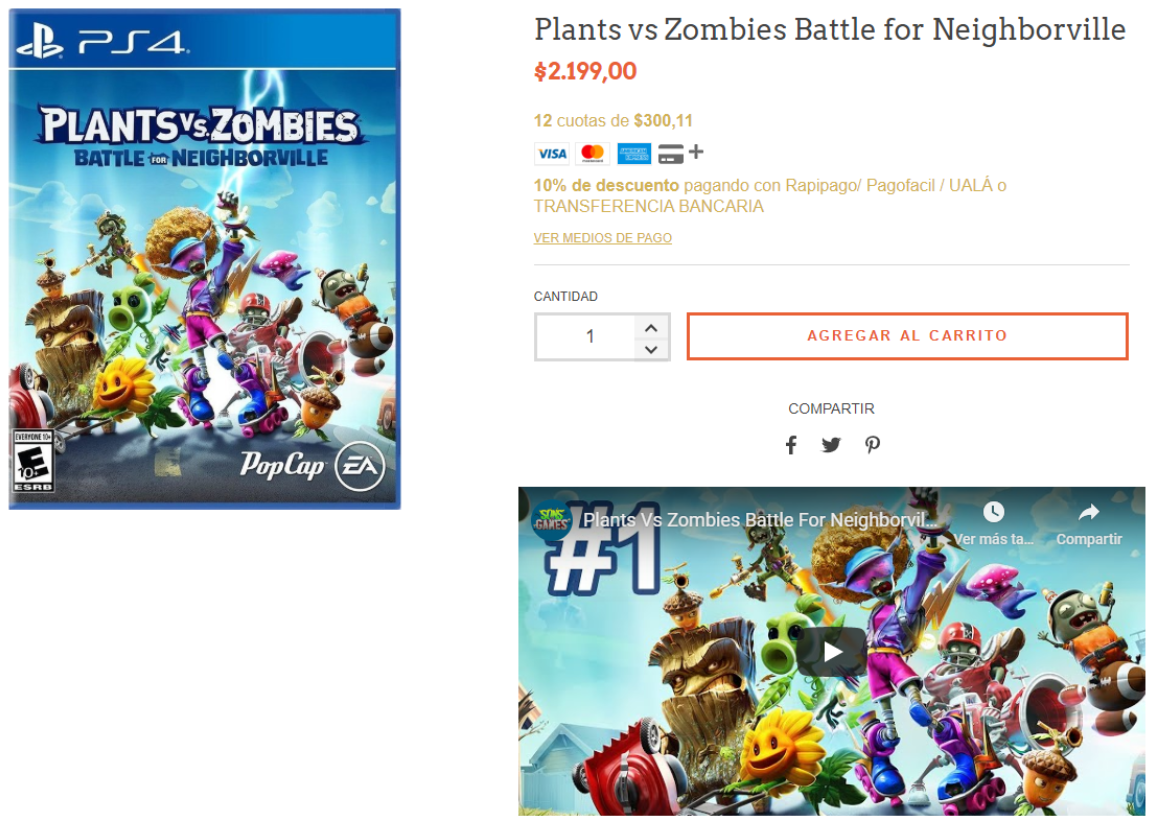Click the Visa card icon

coord(552,153)
